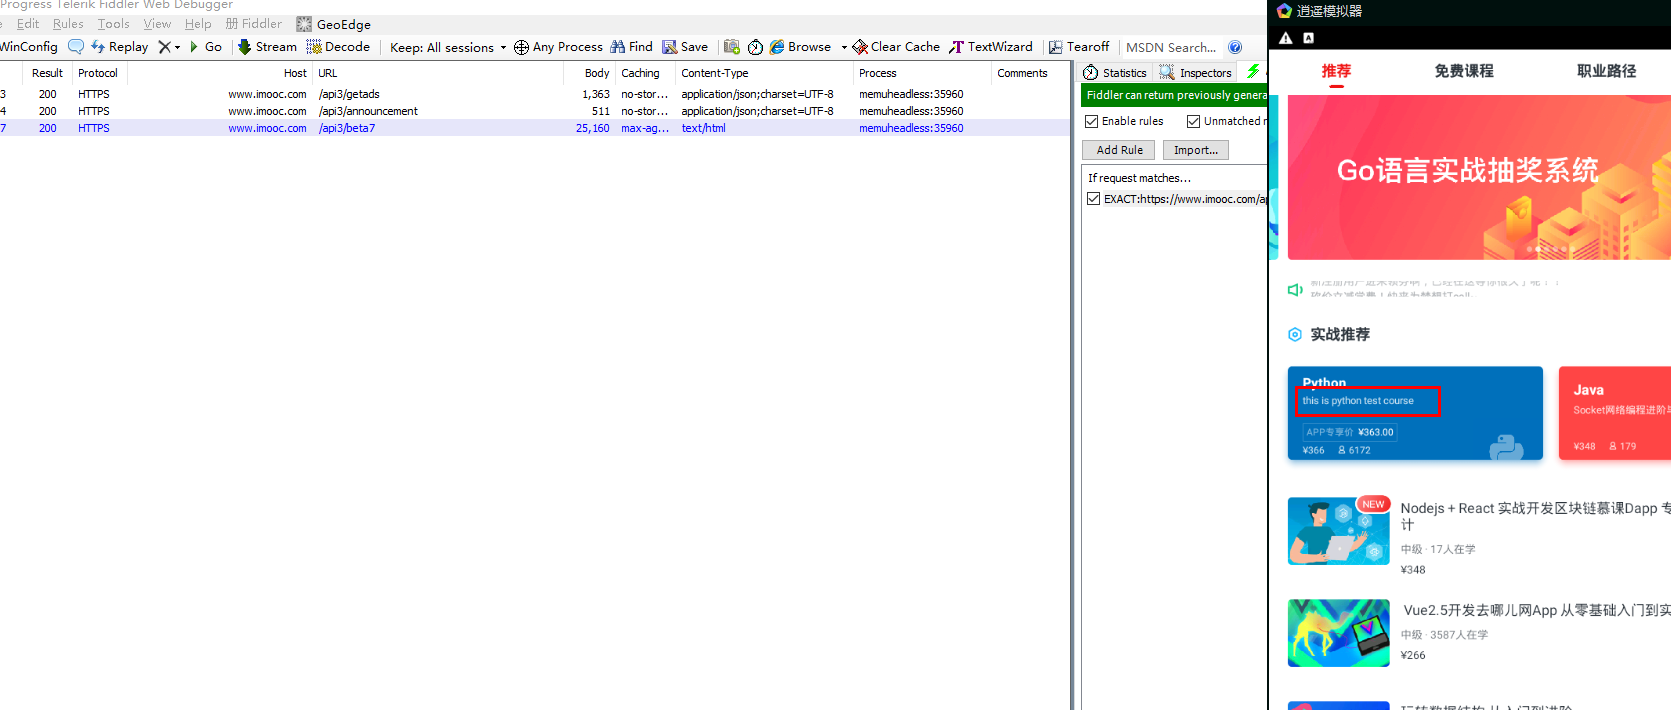Image resolution: width=1671 pixels, height=710 pixels.
Task: Click the timer stopwatch icon
Action: (x=756, y=47)
